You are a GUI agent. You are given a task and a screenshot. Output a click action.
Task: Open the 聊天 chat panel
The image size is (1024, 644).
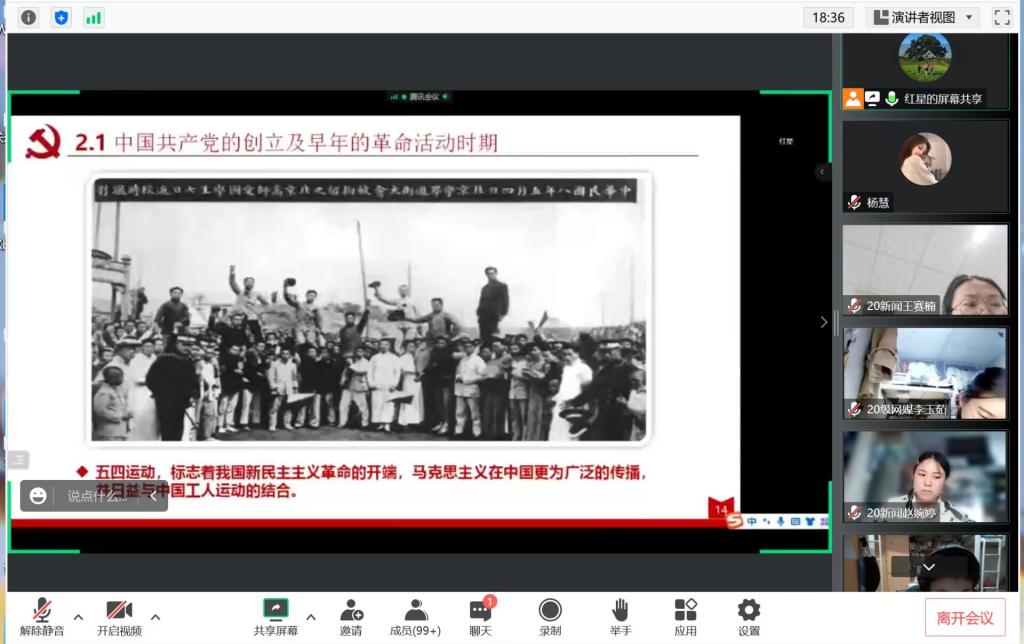(481, 617)
